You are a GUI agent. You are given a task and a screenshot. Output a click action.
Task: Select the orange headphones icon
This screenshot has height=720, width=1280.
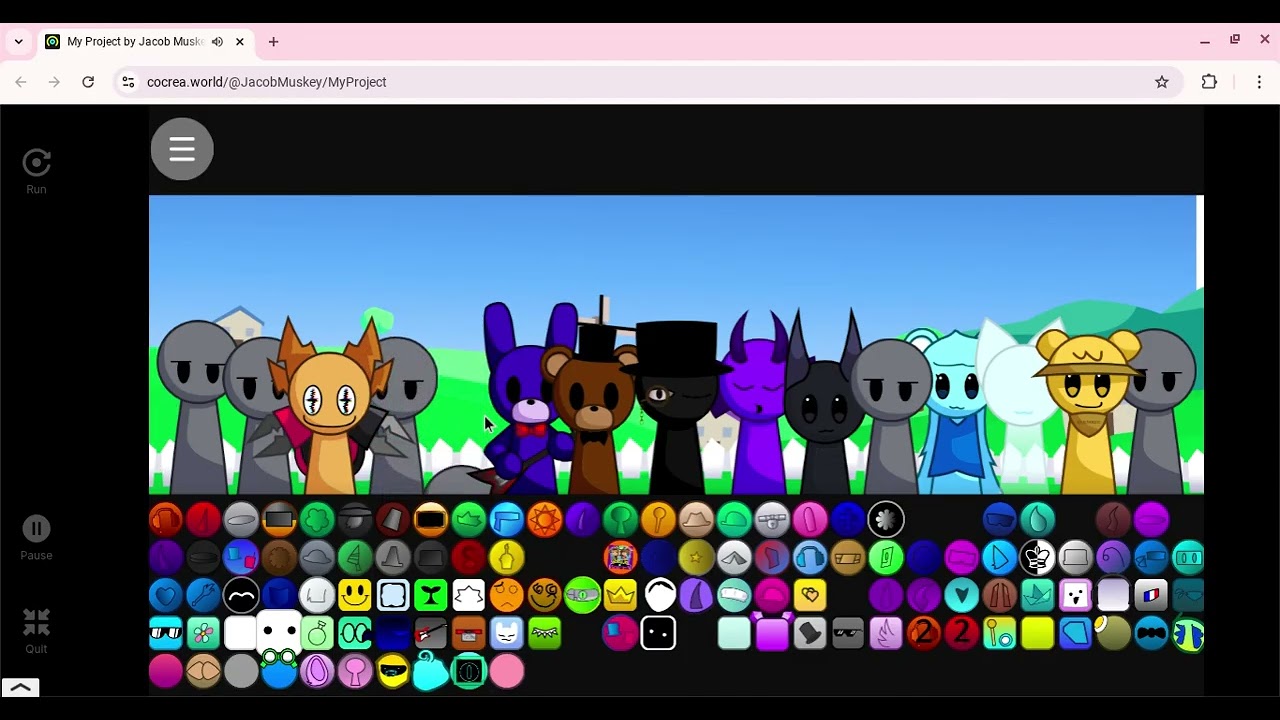coord(166,519)
